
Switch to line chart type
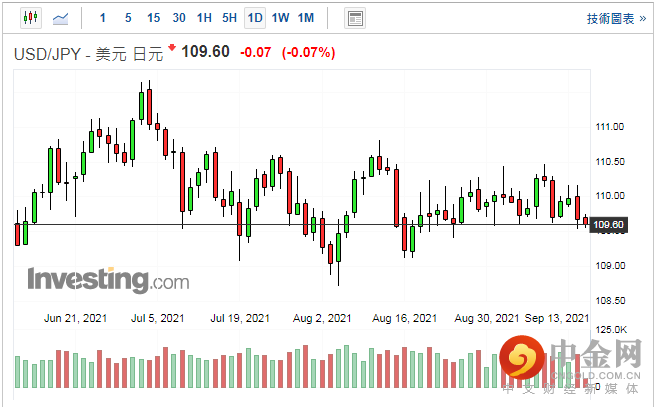(x=61, y=18)
